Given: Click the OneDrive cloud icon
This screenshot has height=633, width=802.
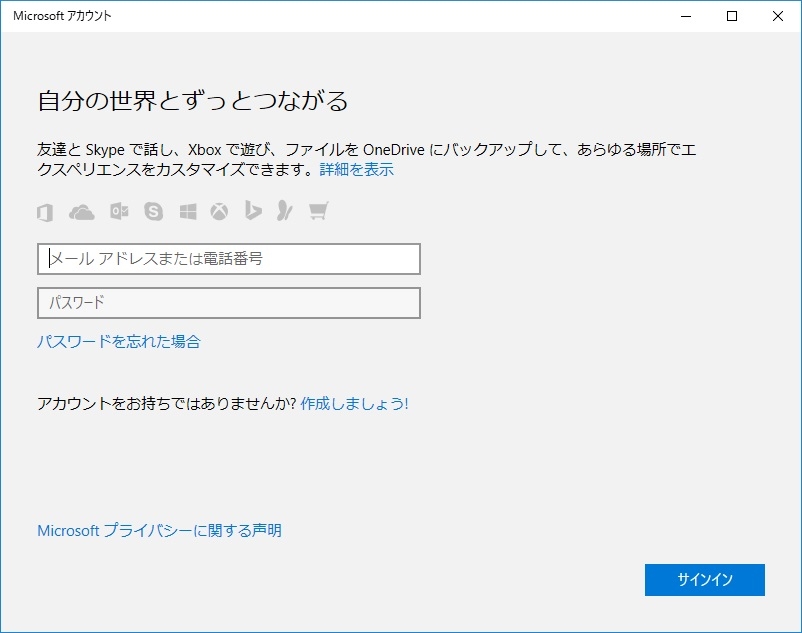Looking at the screenshot, I should (x=82, y=212).
